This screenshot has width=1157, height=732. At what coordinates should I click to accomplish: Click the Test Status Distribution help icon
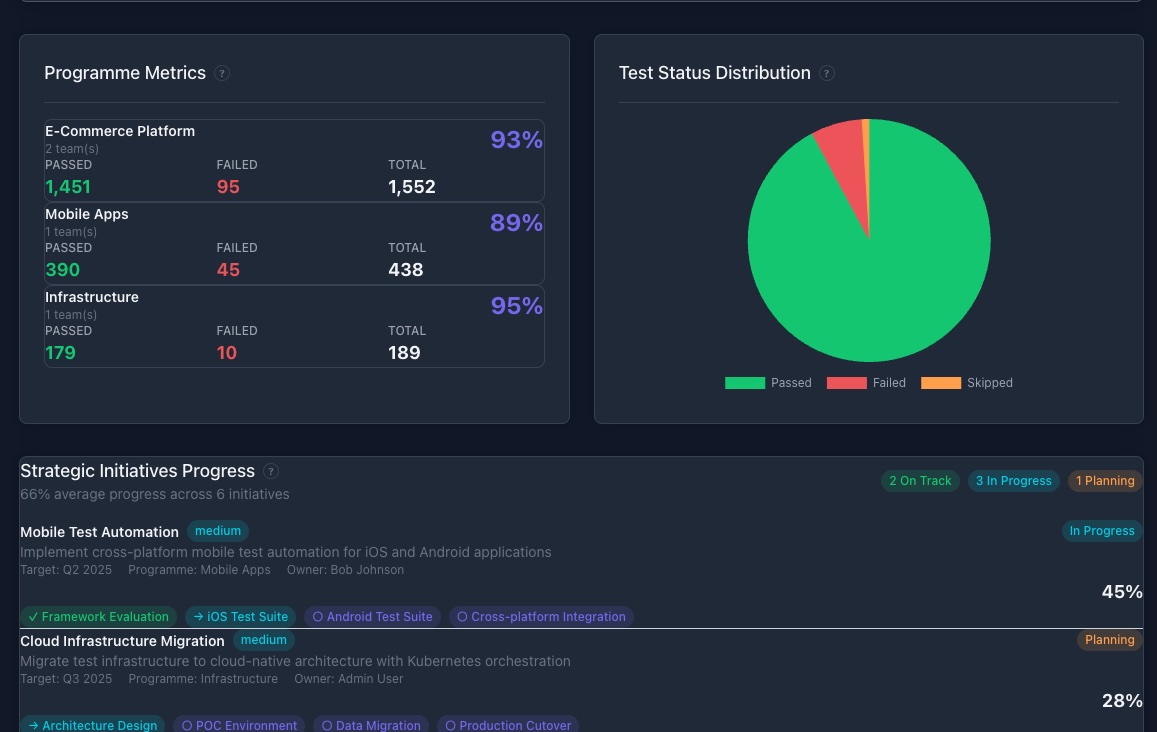pos(827,73)
